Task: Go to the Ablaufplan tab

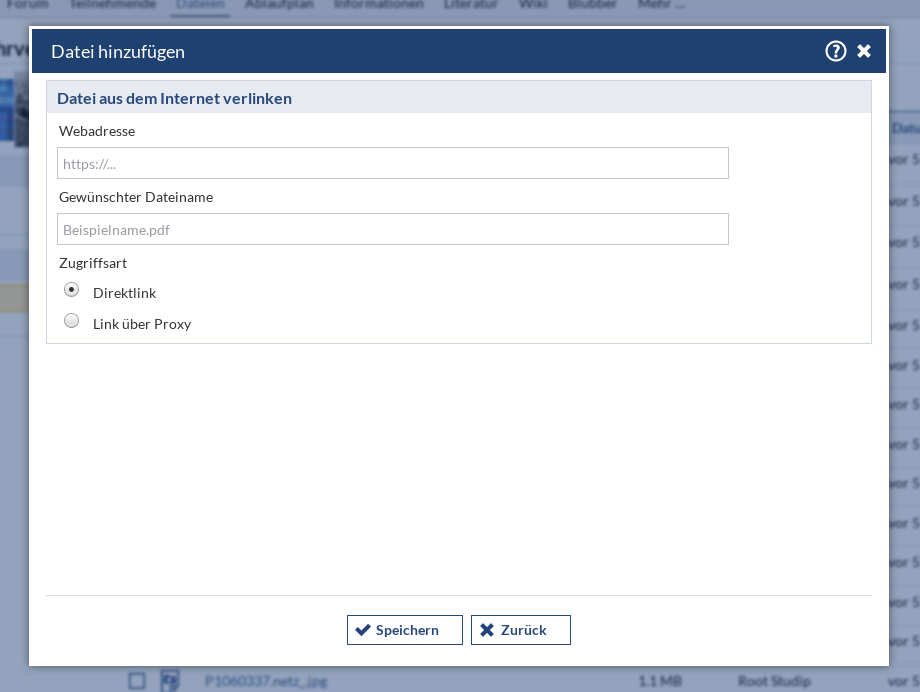Action: (280, 4)
